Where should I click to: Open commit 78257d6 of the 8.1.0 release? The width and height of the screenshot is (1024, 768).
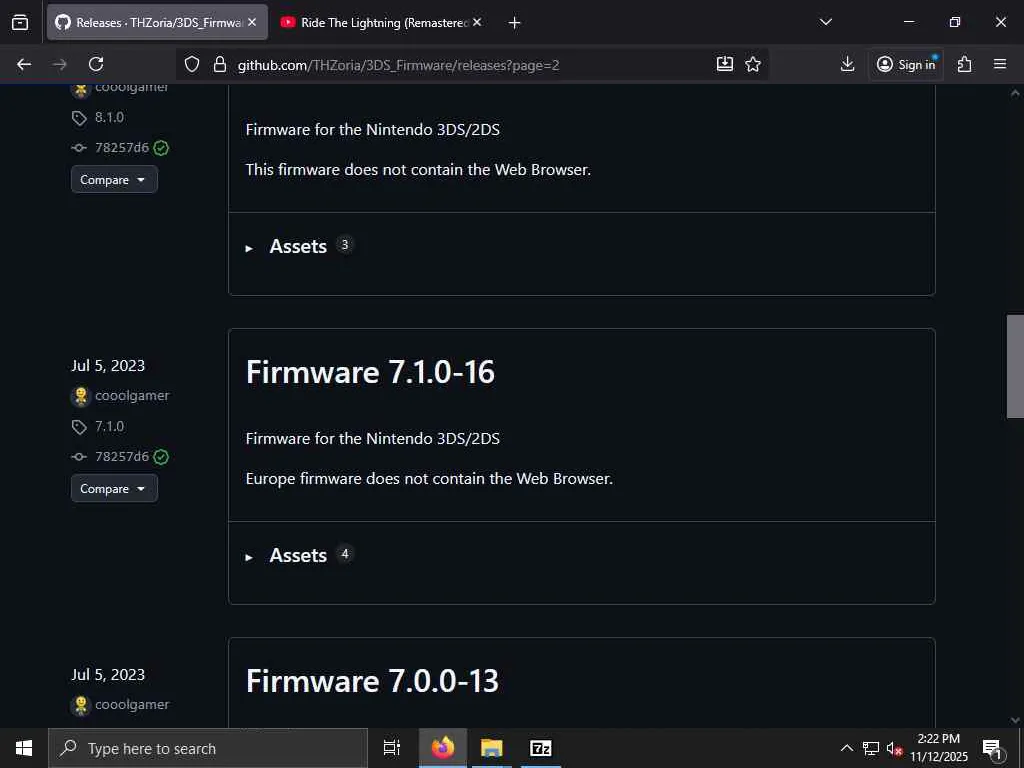pos(121,148)
